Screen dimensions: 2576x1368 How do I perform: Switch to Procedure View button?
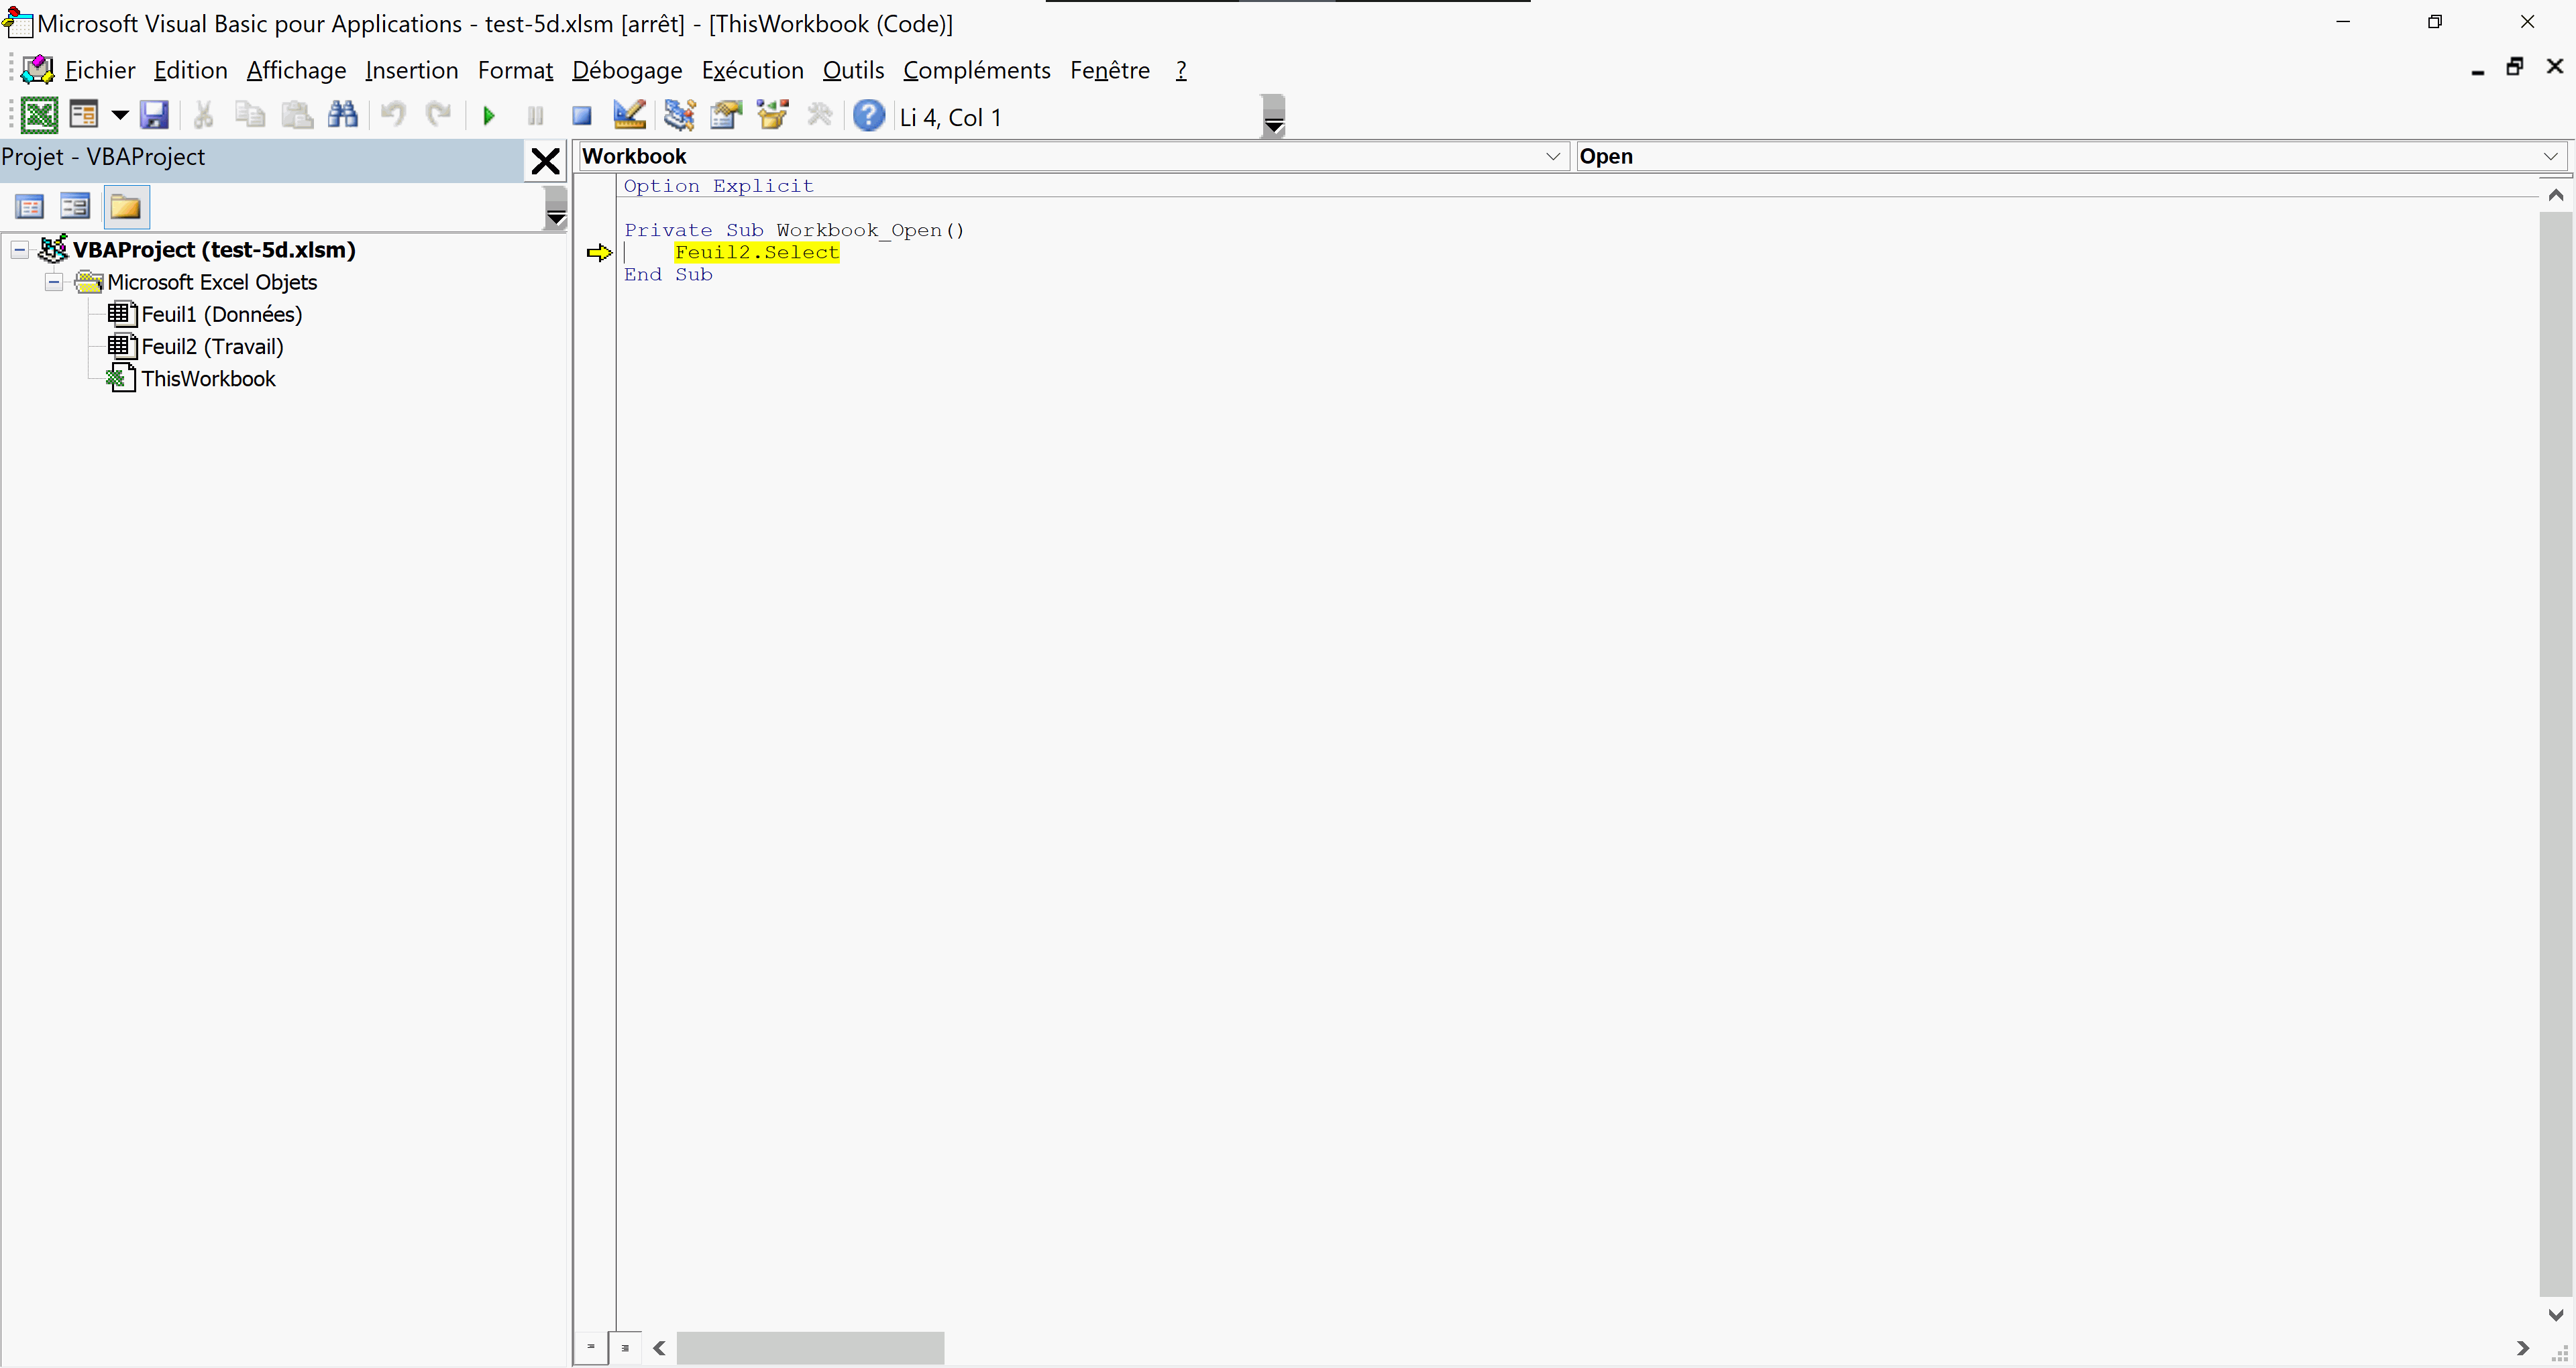tap(591, 1347)
